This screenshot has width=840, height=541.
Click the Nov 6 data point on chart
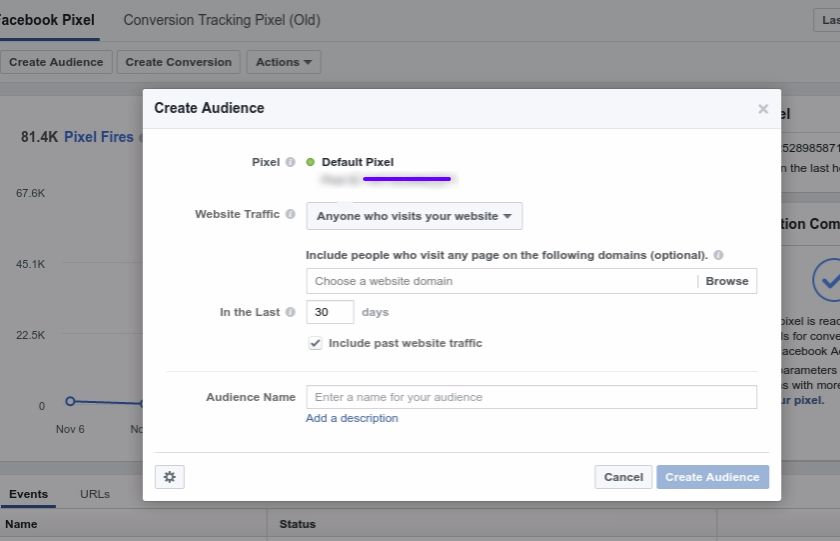(x=70, y=401)
